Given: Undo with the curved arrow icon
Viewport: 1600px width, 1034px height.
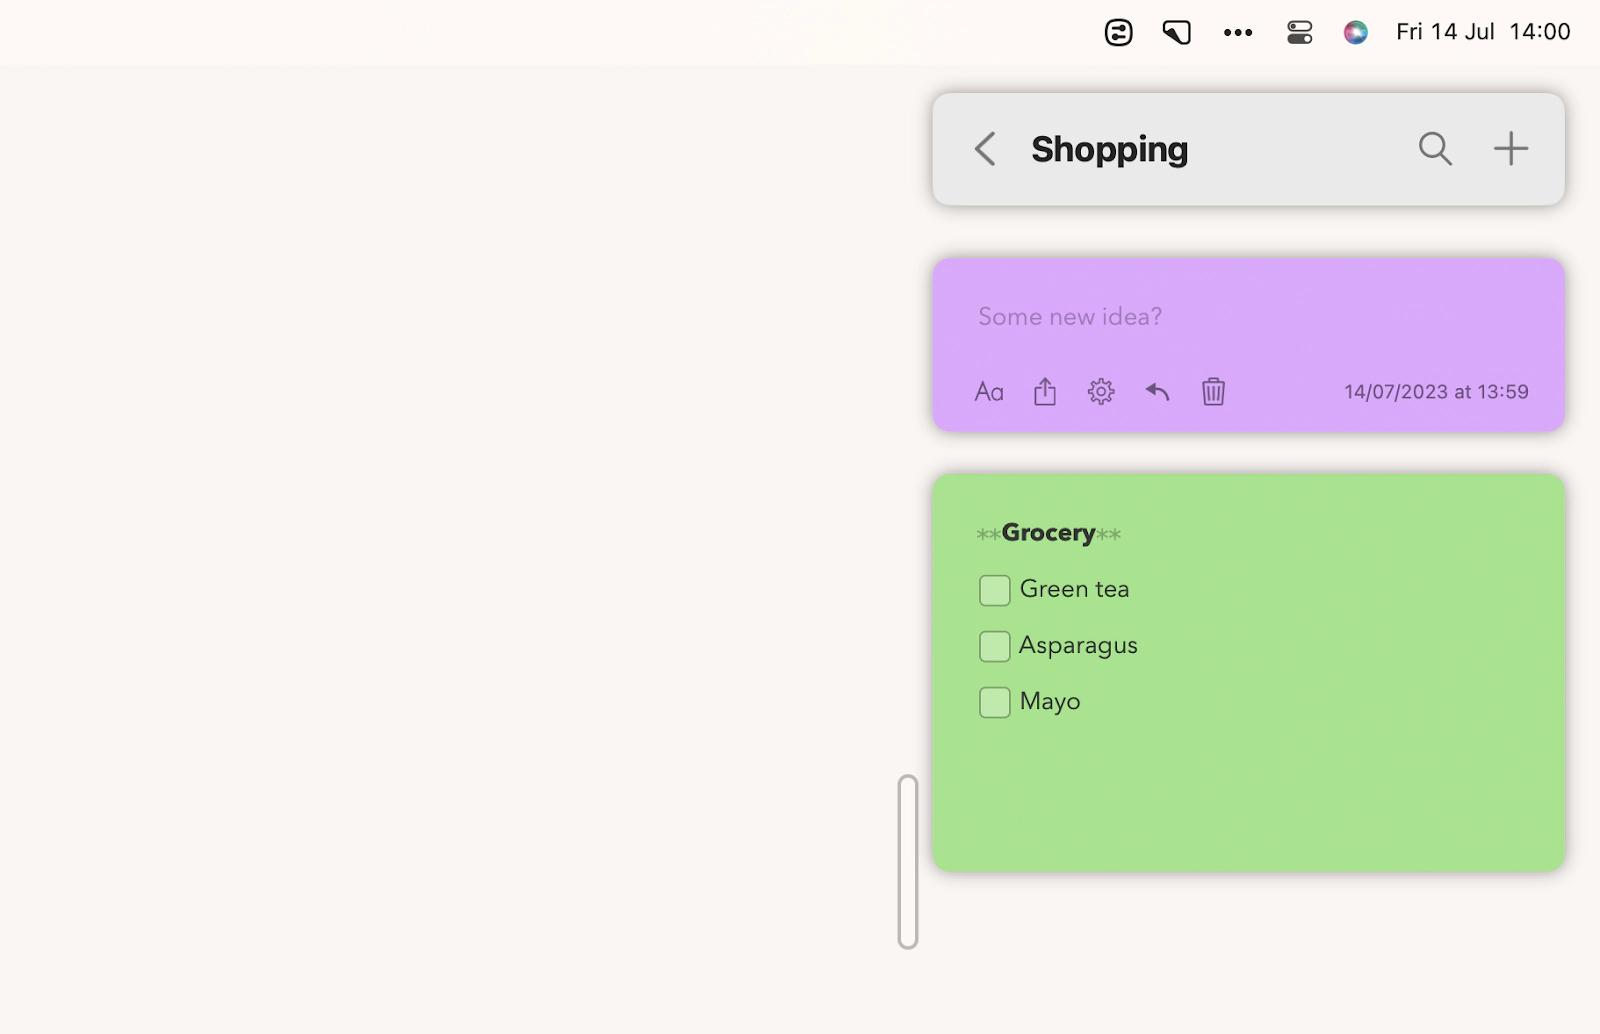Looking at the screenshot, I should point(1157,392).
